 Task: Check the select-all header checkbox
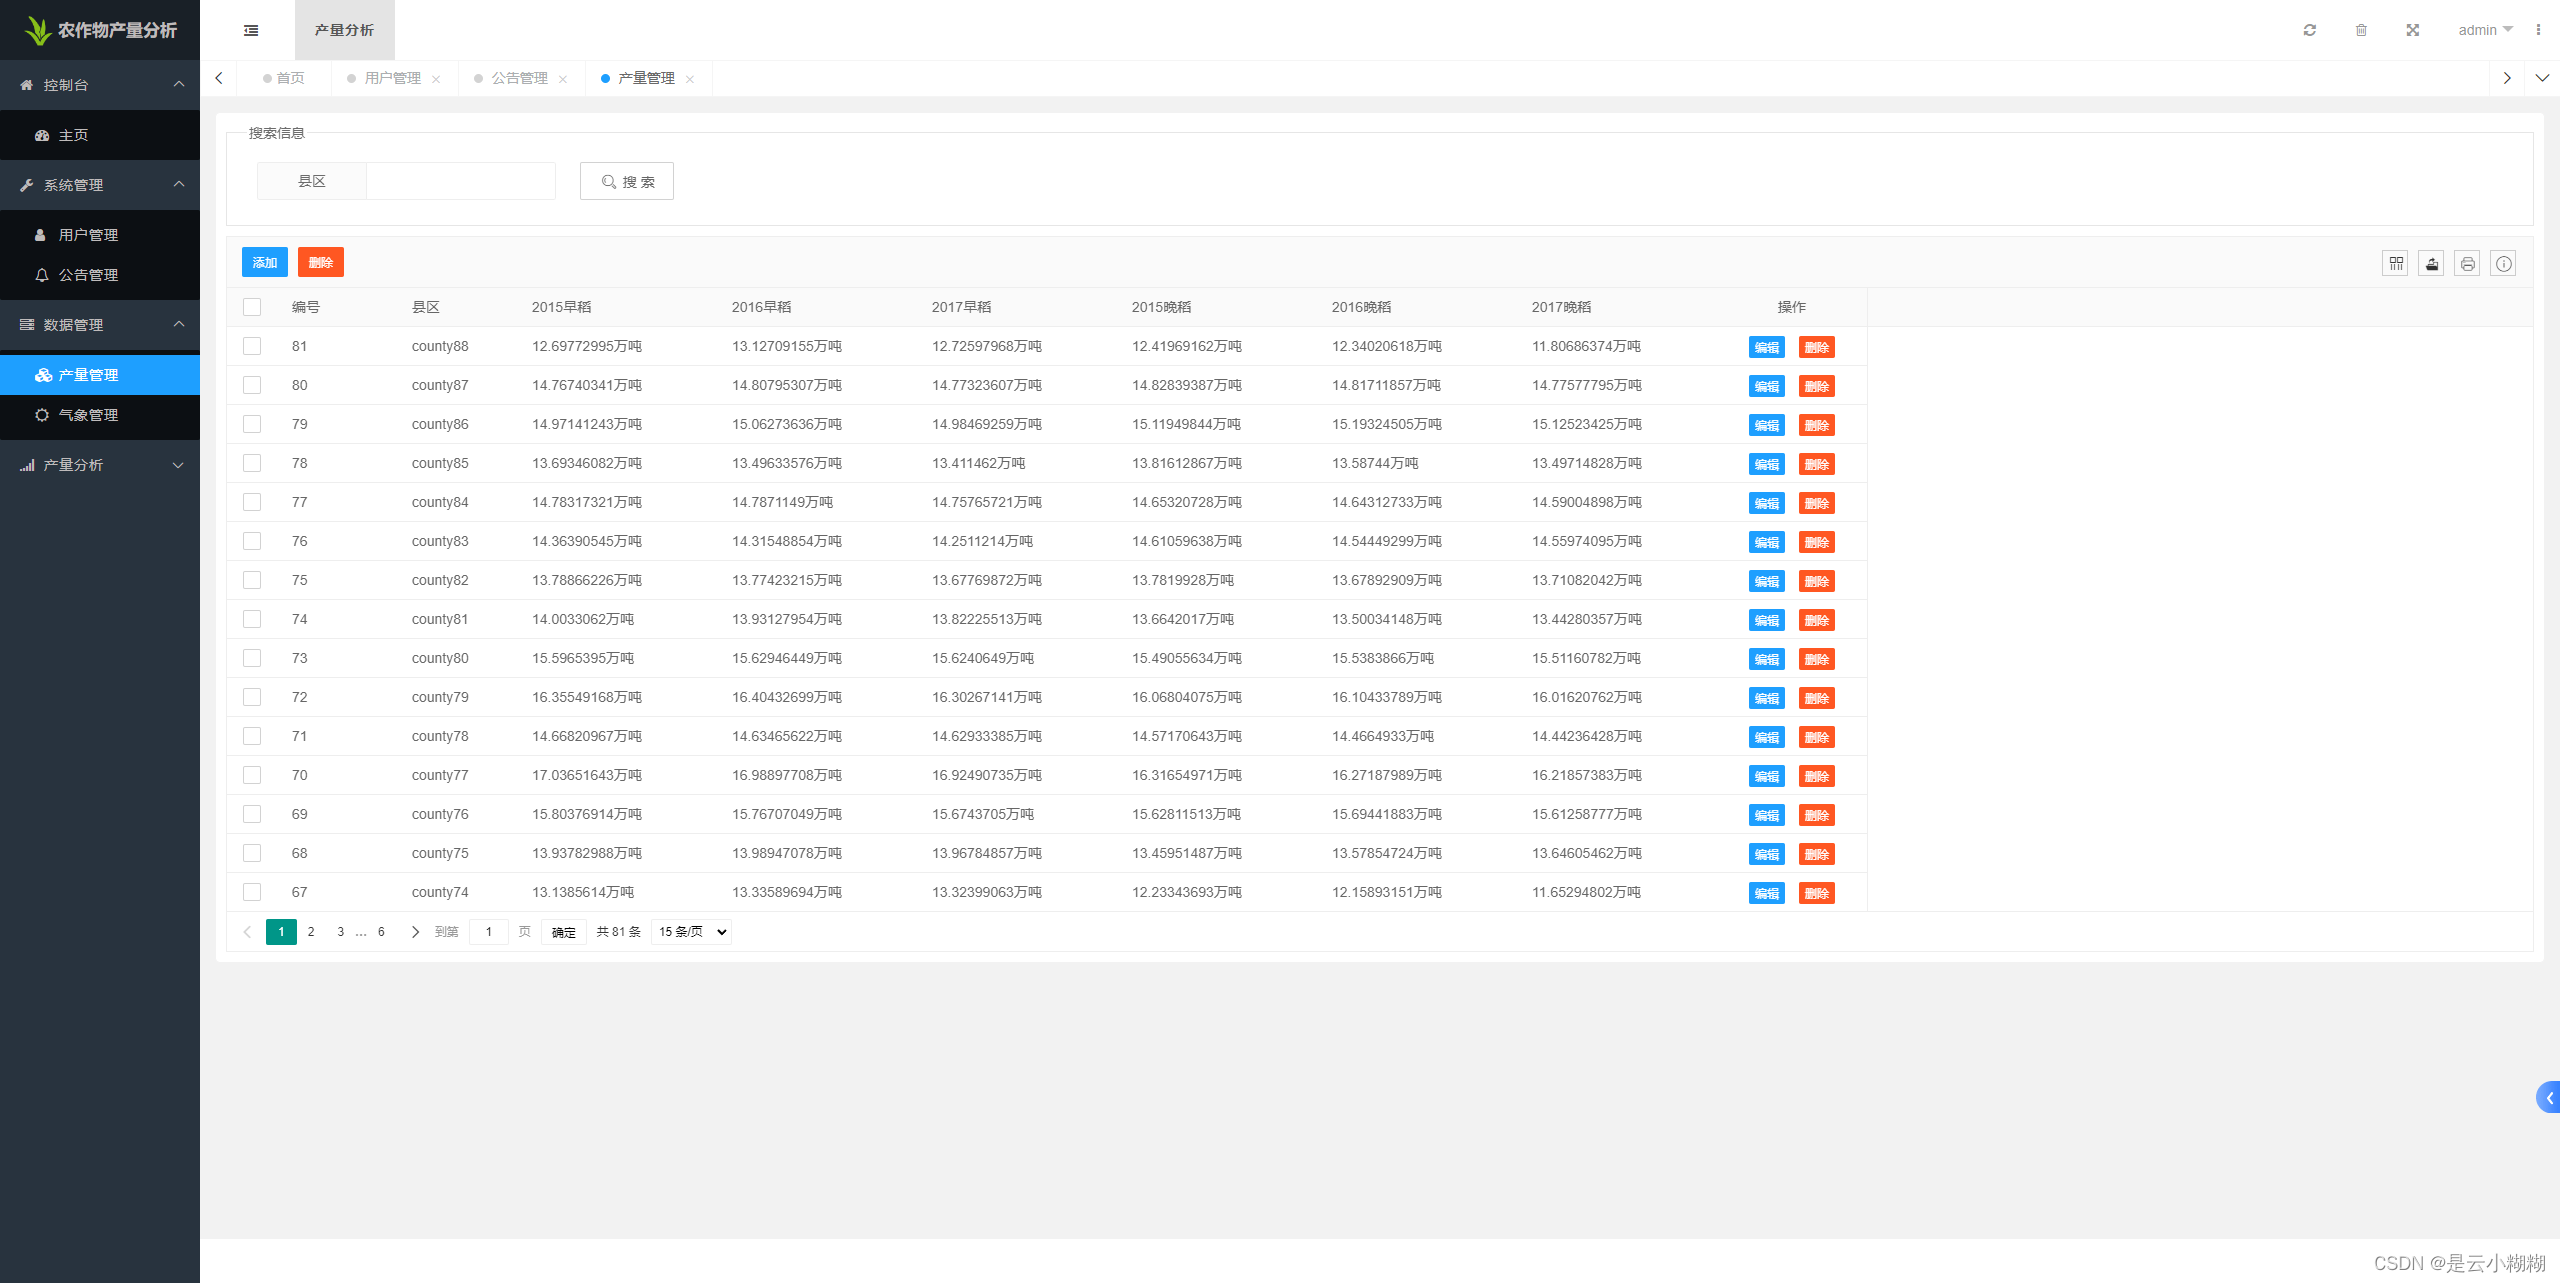pos(252,307)
